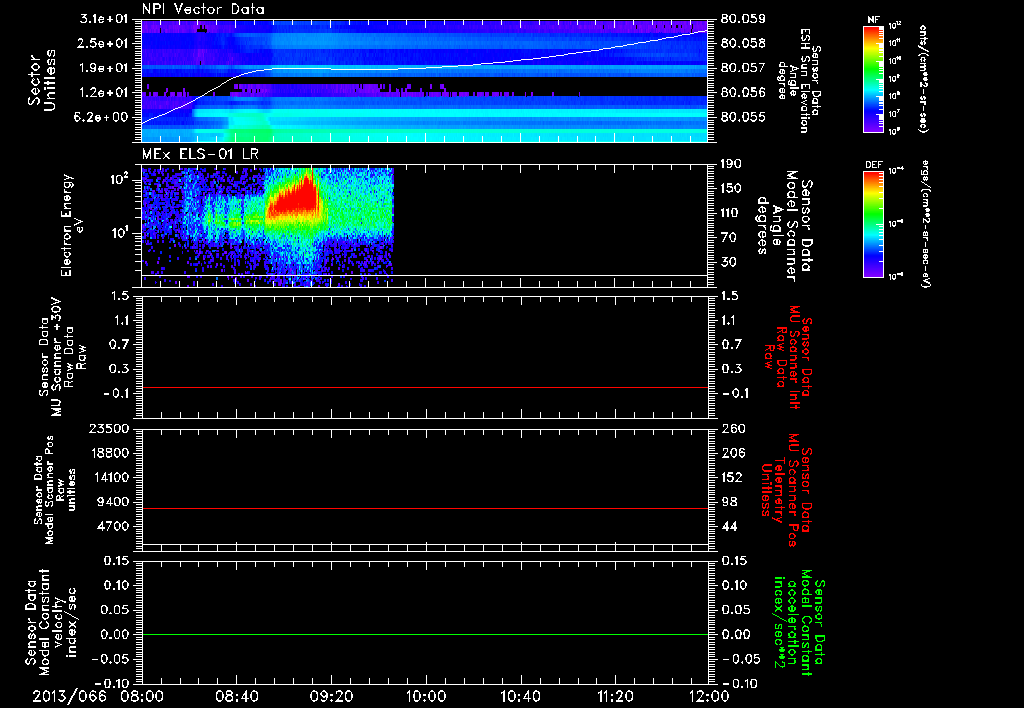The width and height of the screenshot is (1024, 708).
Task: Click the 260 telemetry tick value
Action: tap(733, 428)
